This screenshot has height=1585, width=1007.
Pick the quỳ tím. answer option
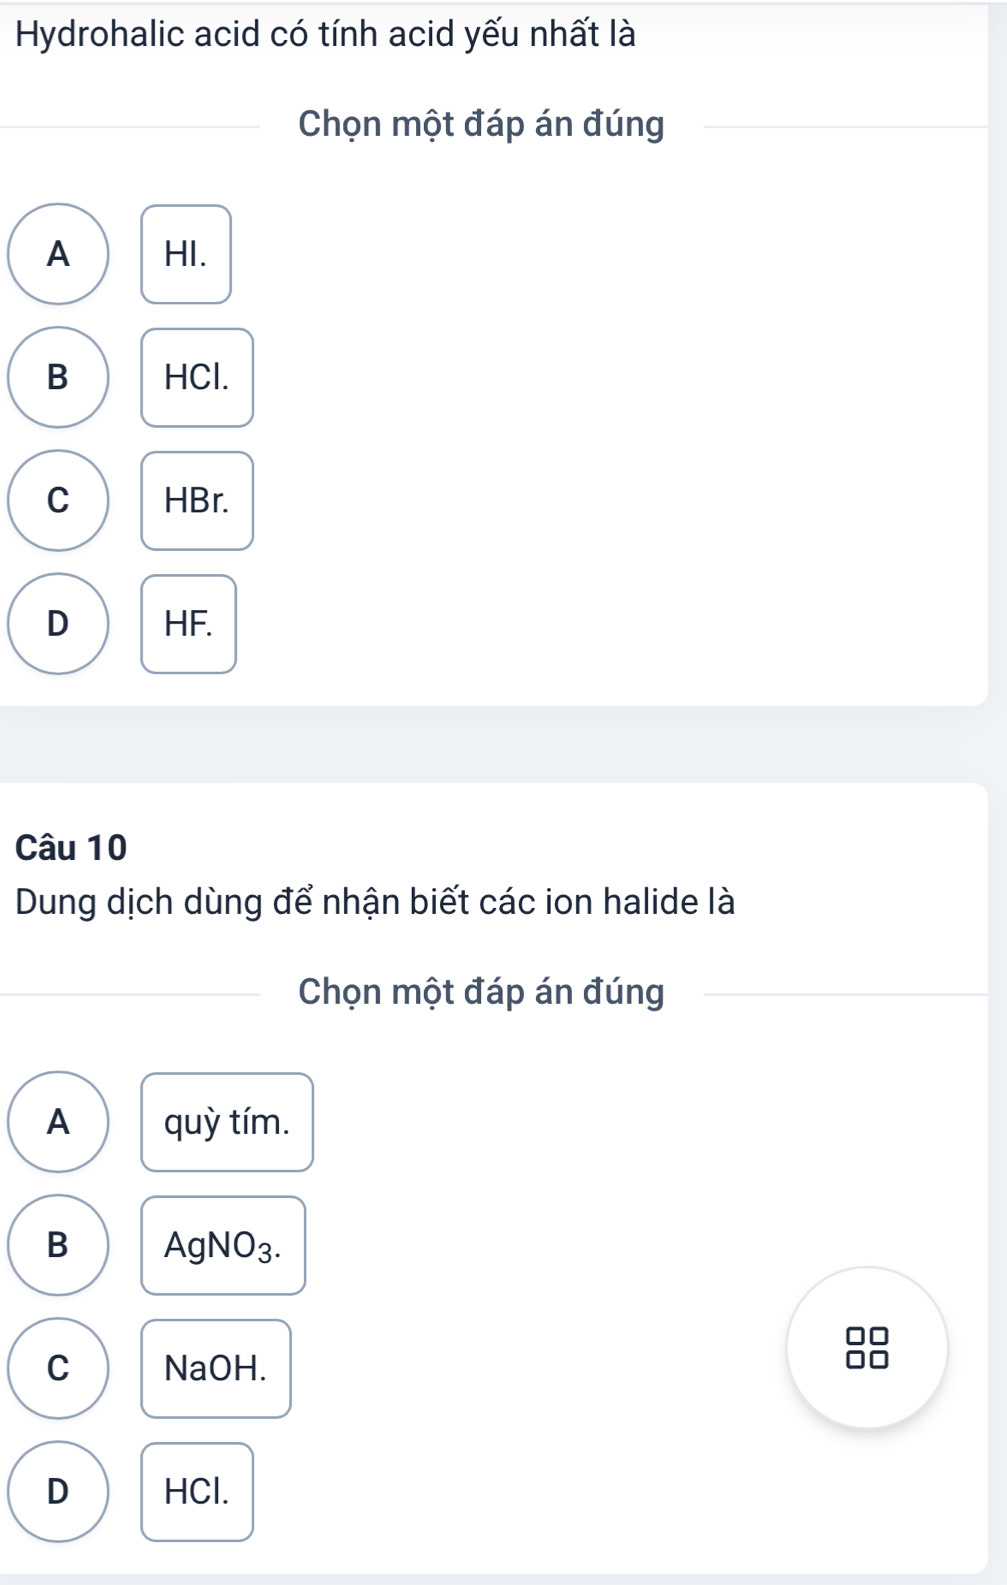point(227,1122)
